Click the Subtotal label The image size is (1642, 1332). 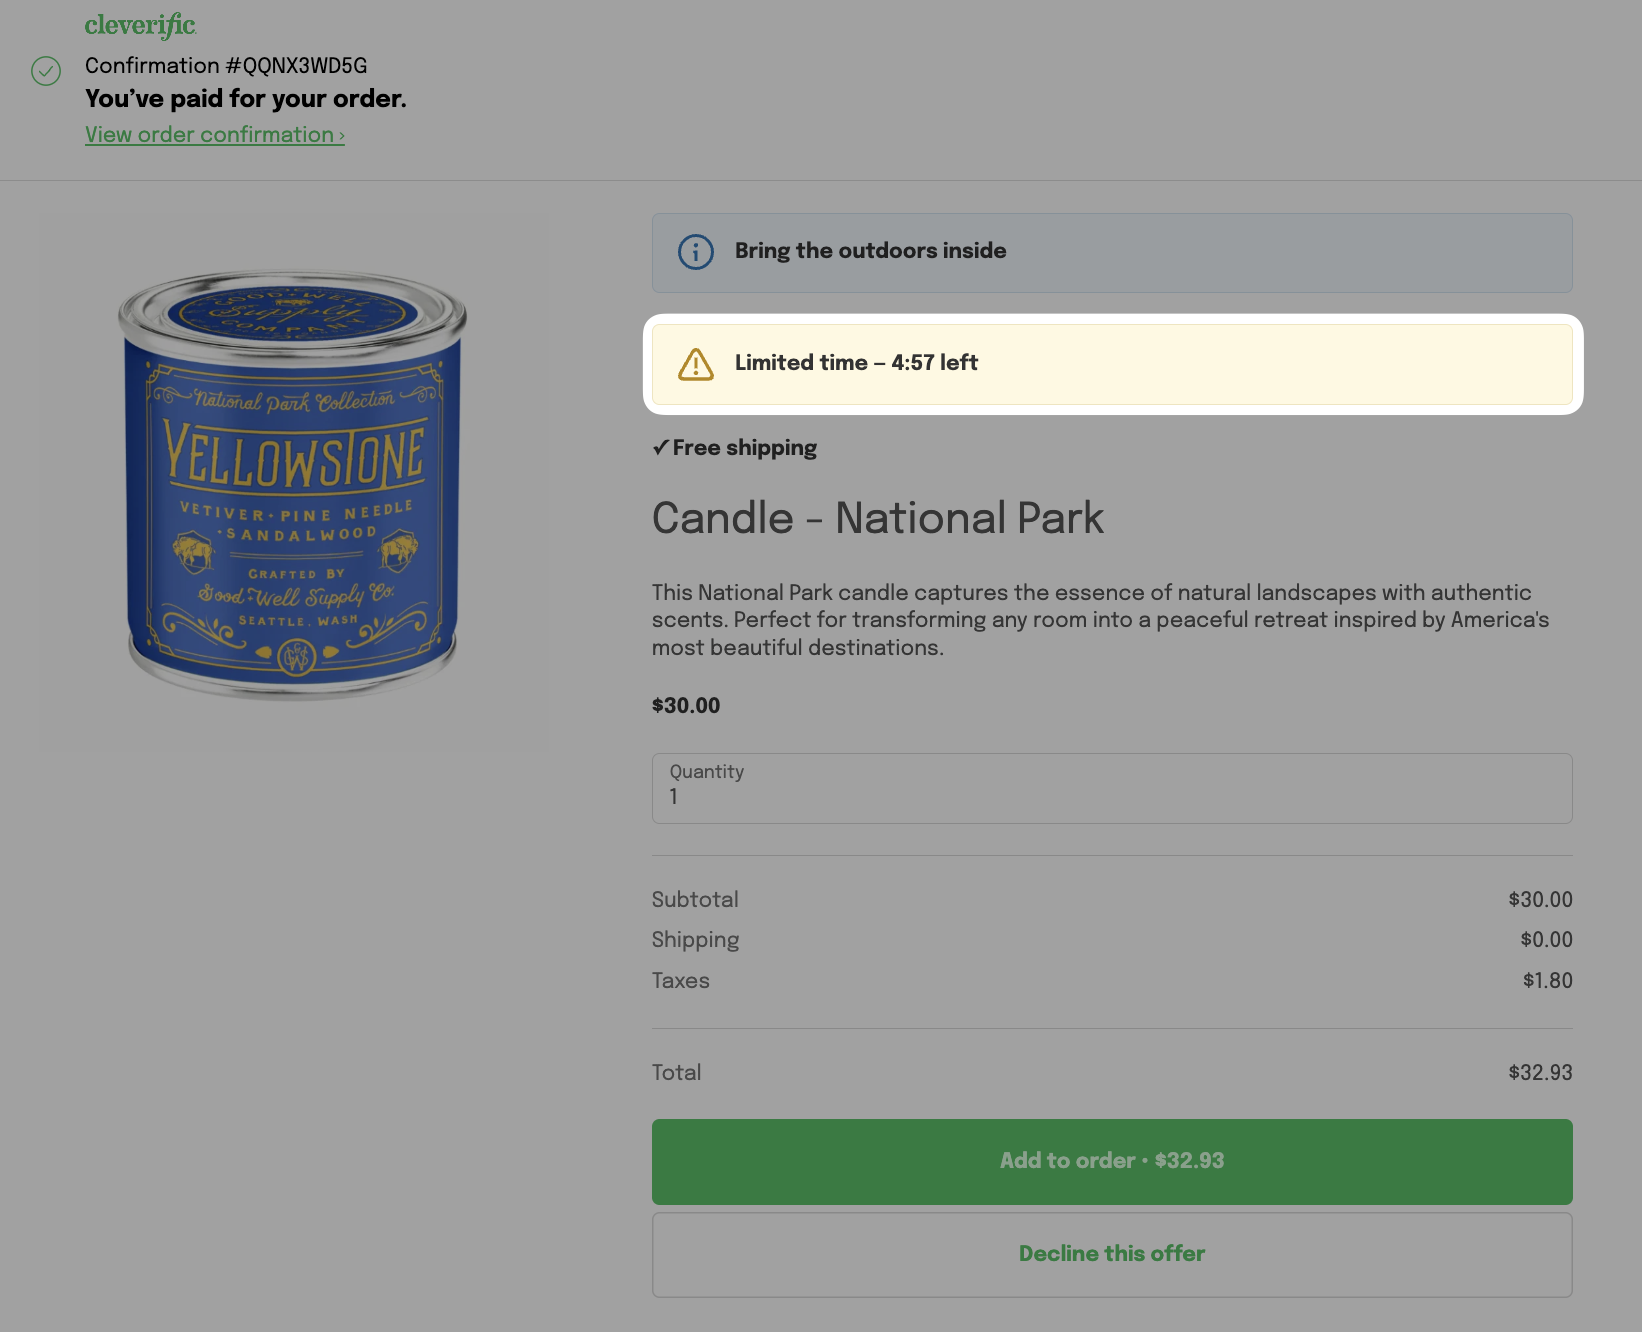695,899
